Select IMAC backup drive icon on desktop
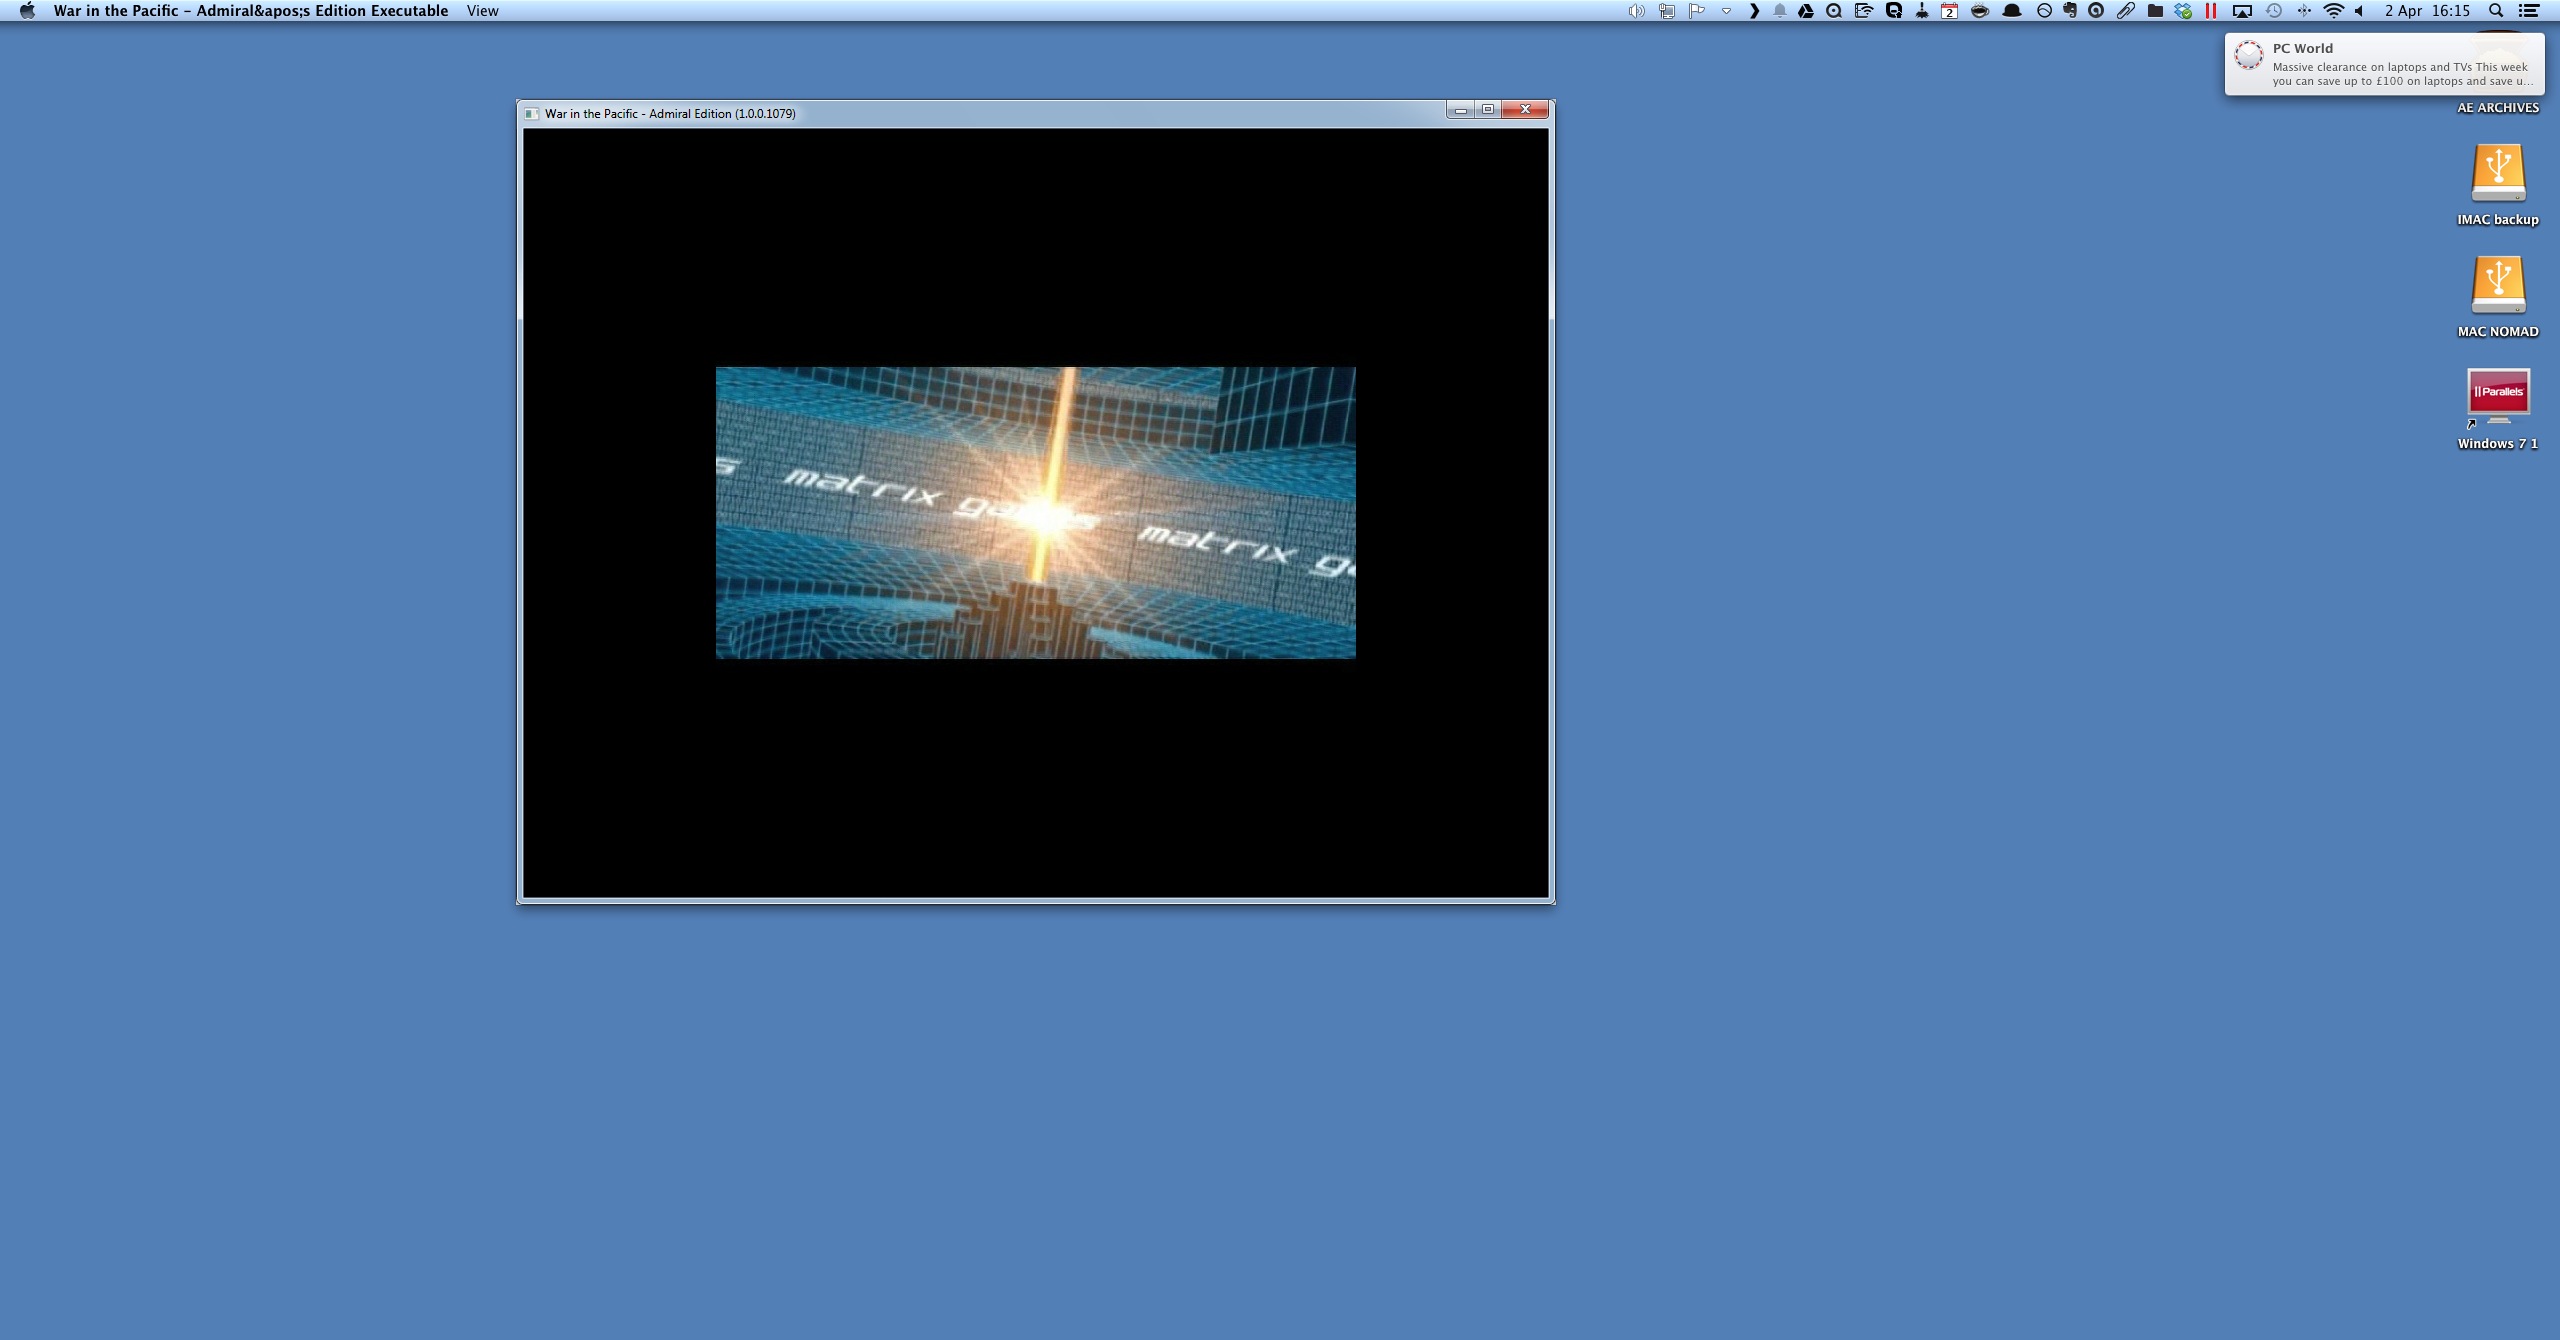The width and height of the screenshot is (2560, 1340). pyautogui.click(x=2498, y=175)
